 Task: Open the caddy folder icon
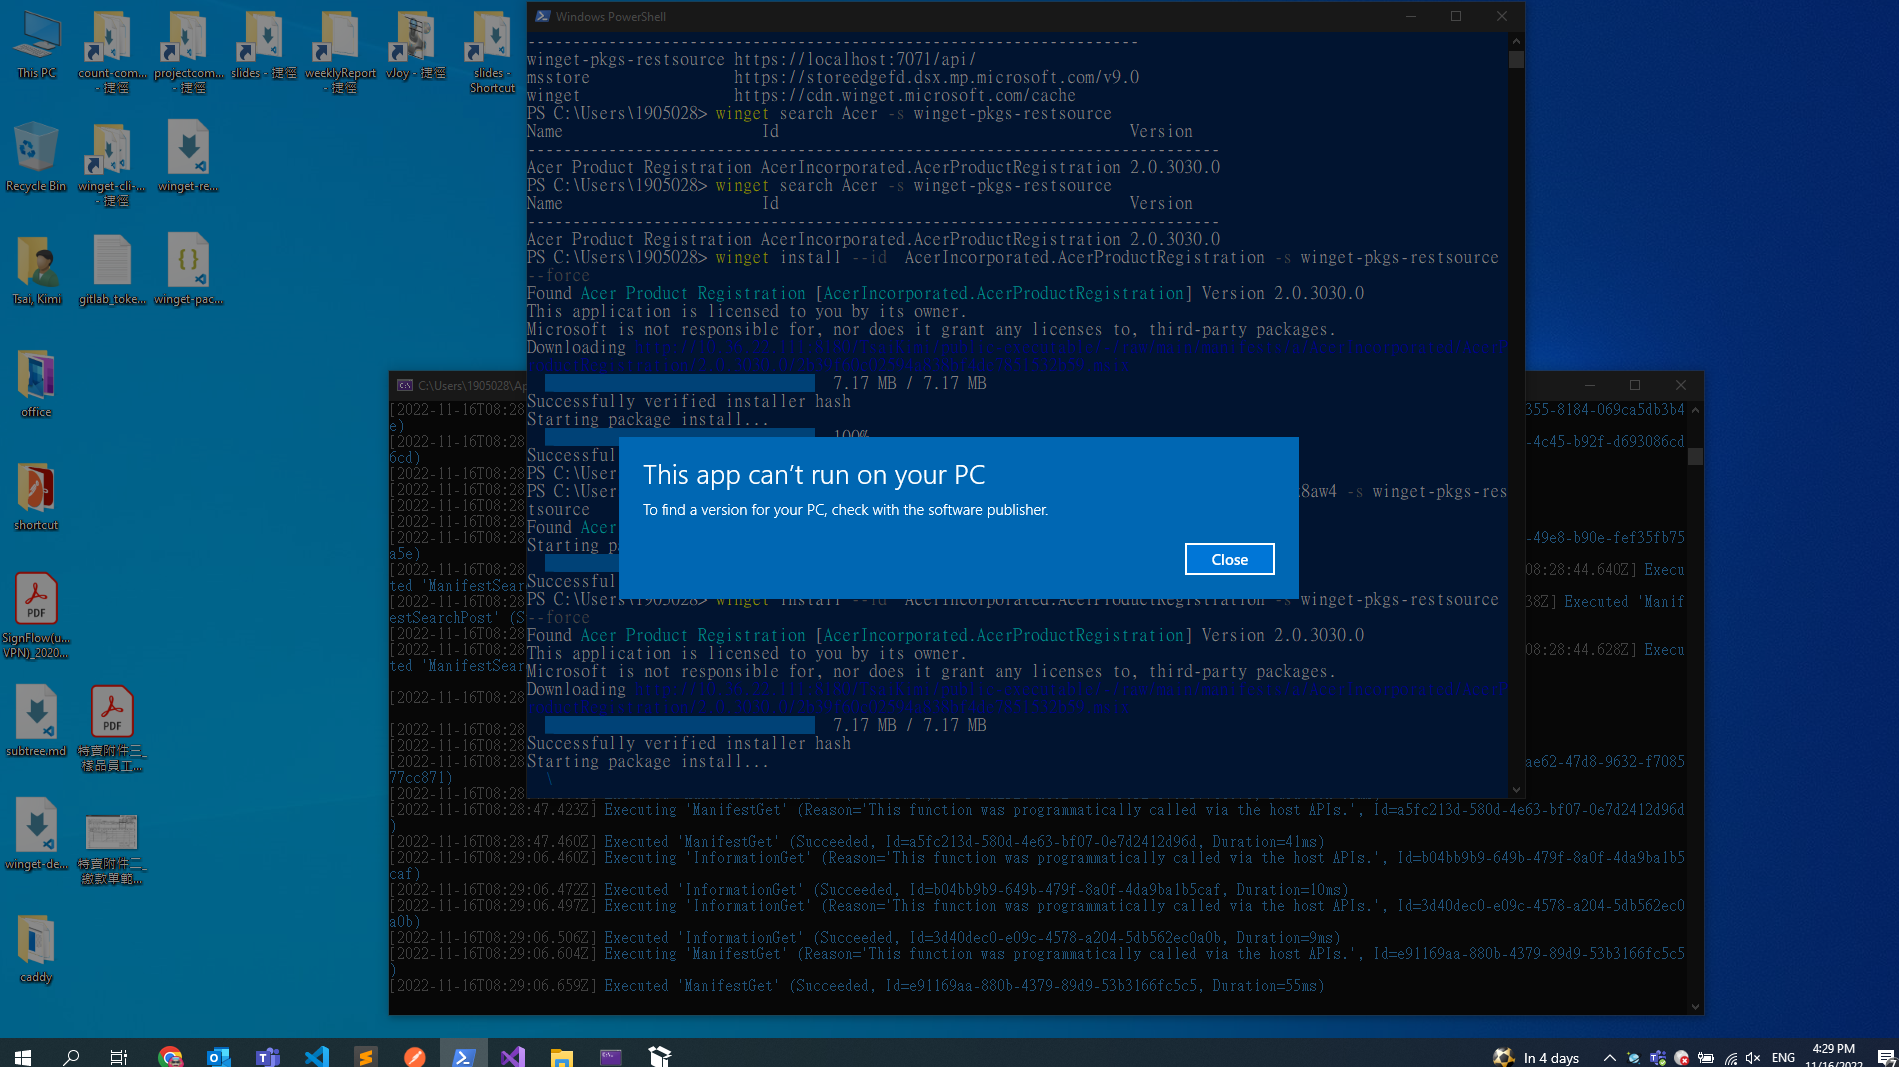pyautogui.click(x=36, y=948)
